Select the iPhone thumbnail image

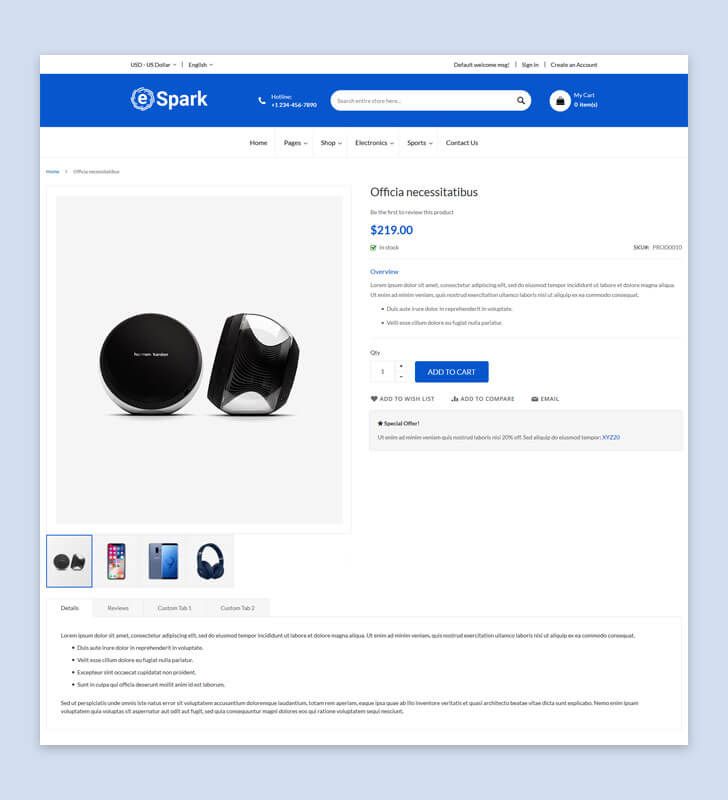pos(116,561)
